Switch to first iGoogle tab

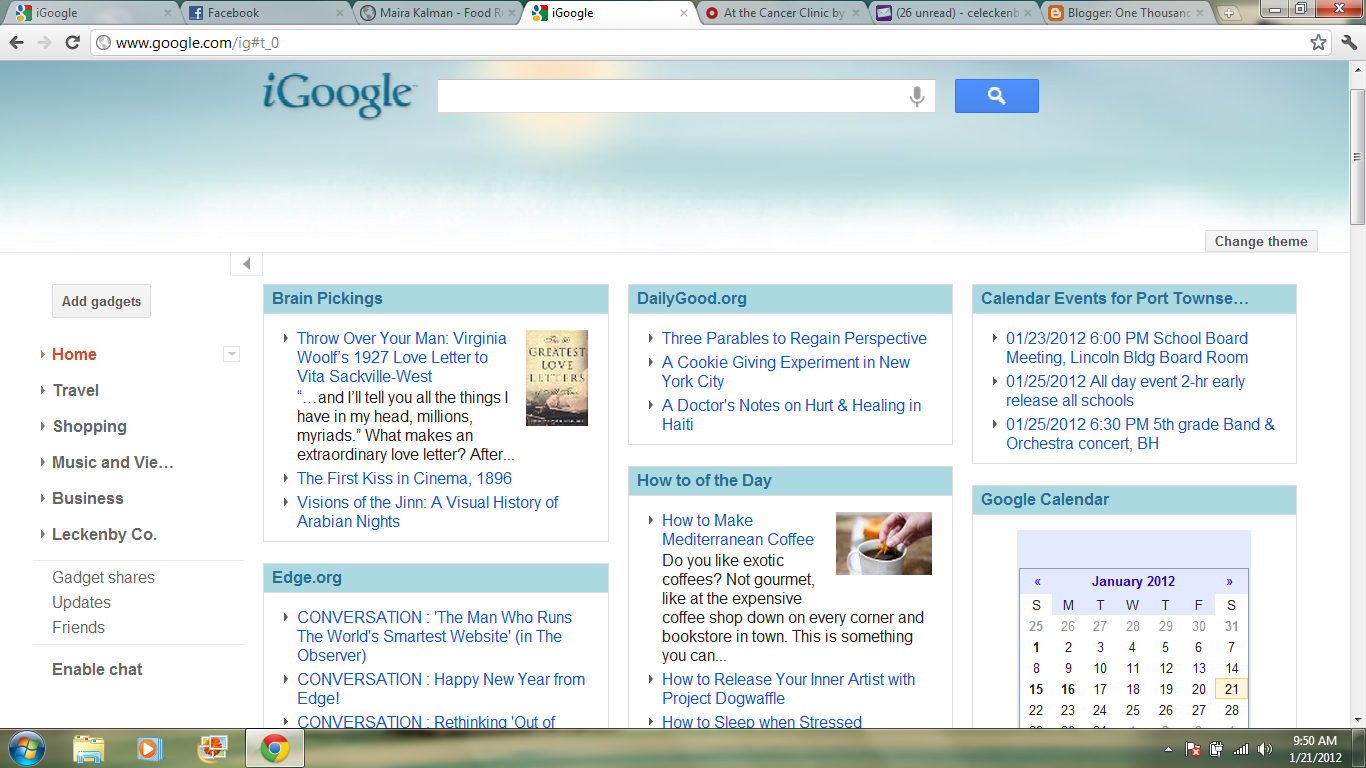(x=93, y=13)
